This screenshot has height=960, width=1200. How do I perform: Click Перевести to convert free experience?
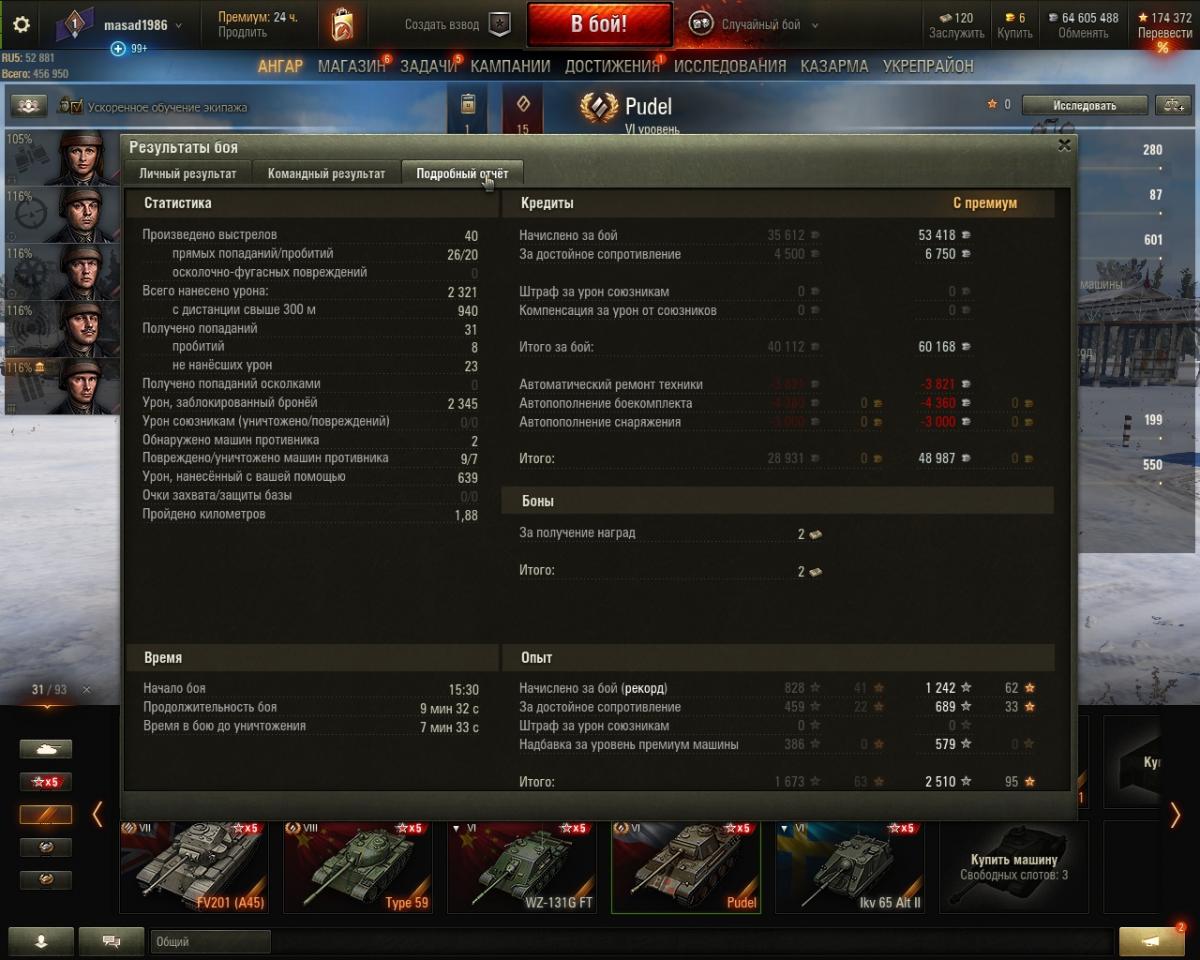pyautogui.click(x=1164, y=25)
